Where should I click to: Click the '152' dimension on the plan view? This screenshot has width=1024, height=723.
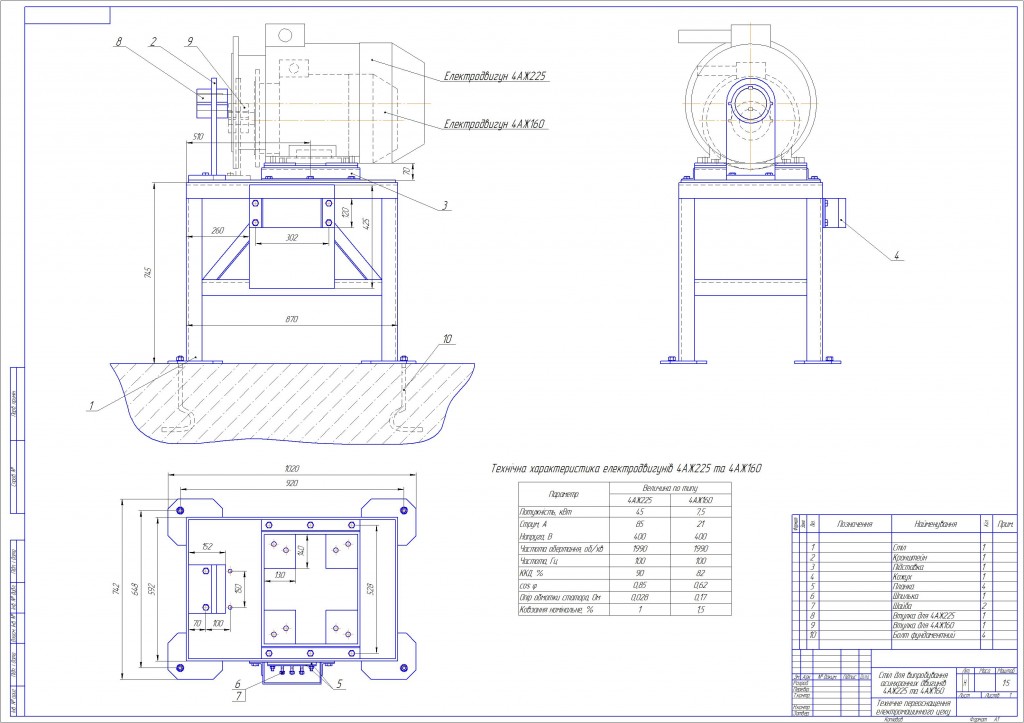207,547
